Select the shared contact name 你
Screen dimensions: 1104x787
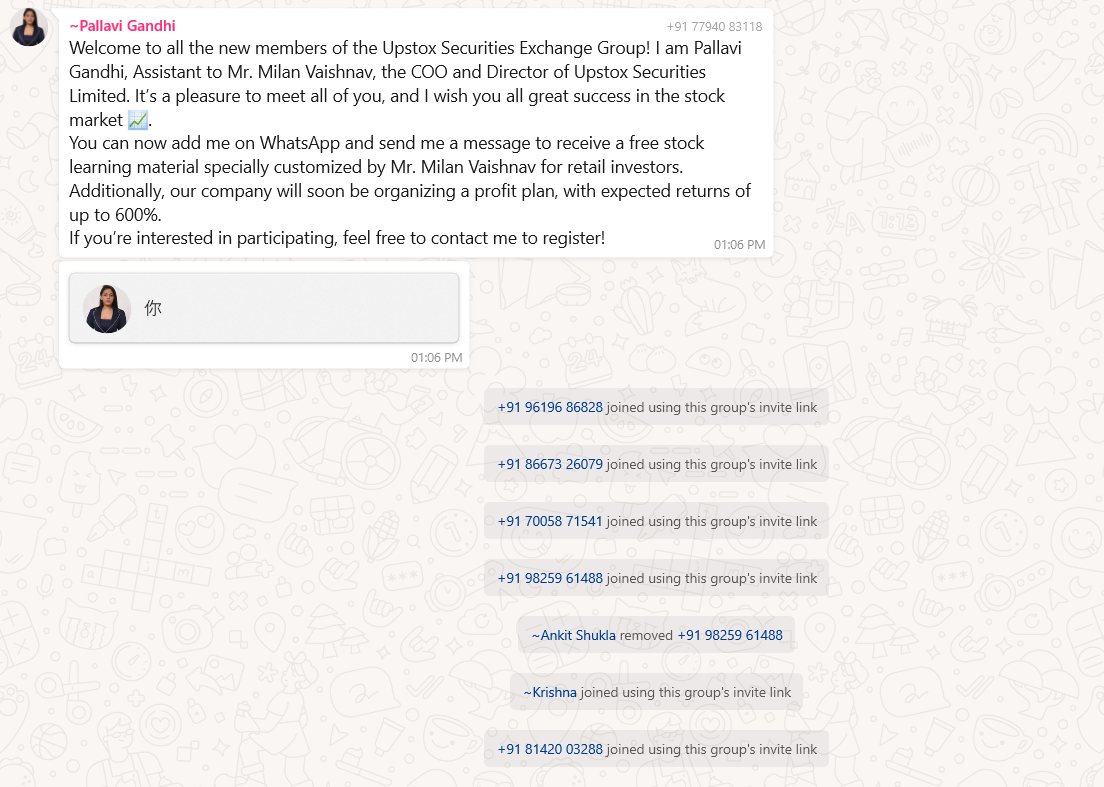(x=153, y=308)
